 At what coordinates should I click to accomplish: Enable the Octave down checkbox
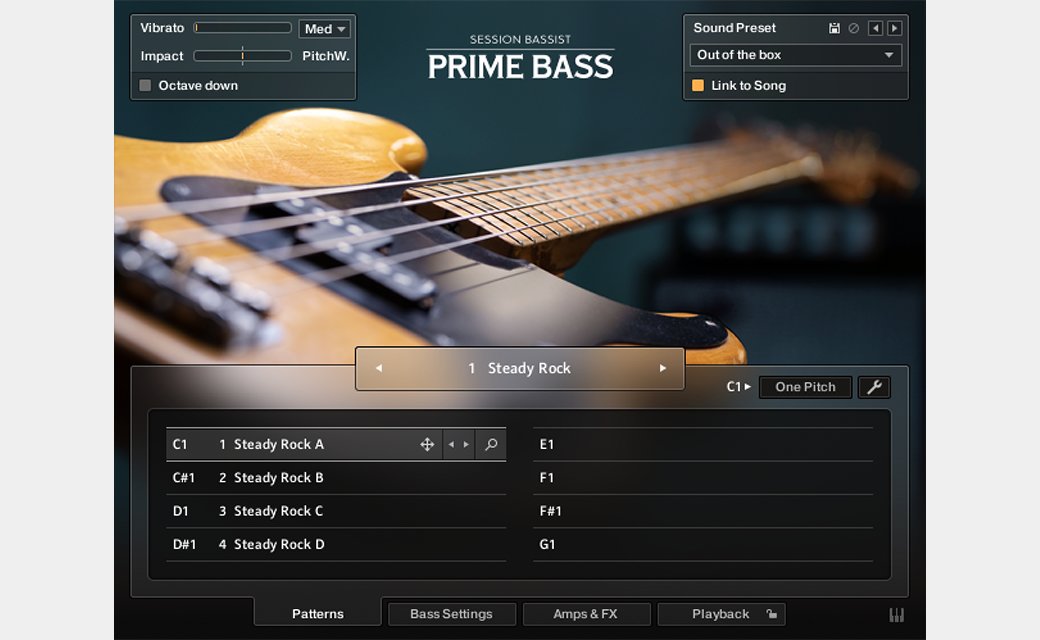click(x=145, y=86)
